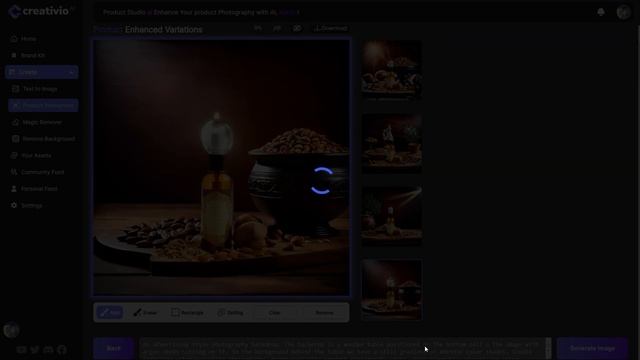Click the Settings gear icon

point(14,205)
